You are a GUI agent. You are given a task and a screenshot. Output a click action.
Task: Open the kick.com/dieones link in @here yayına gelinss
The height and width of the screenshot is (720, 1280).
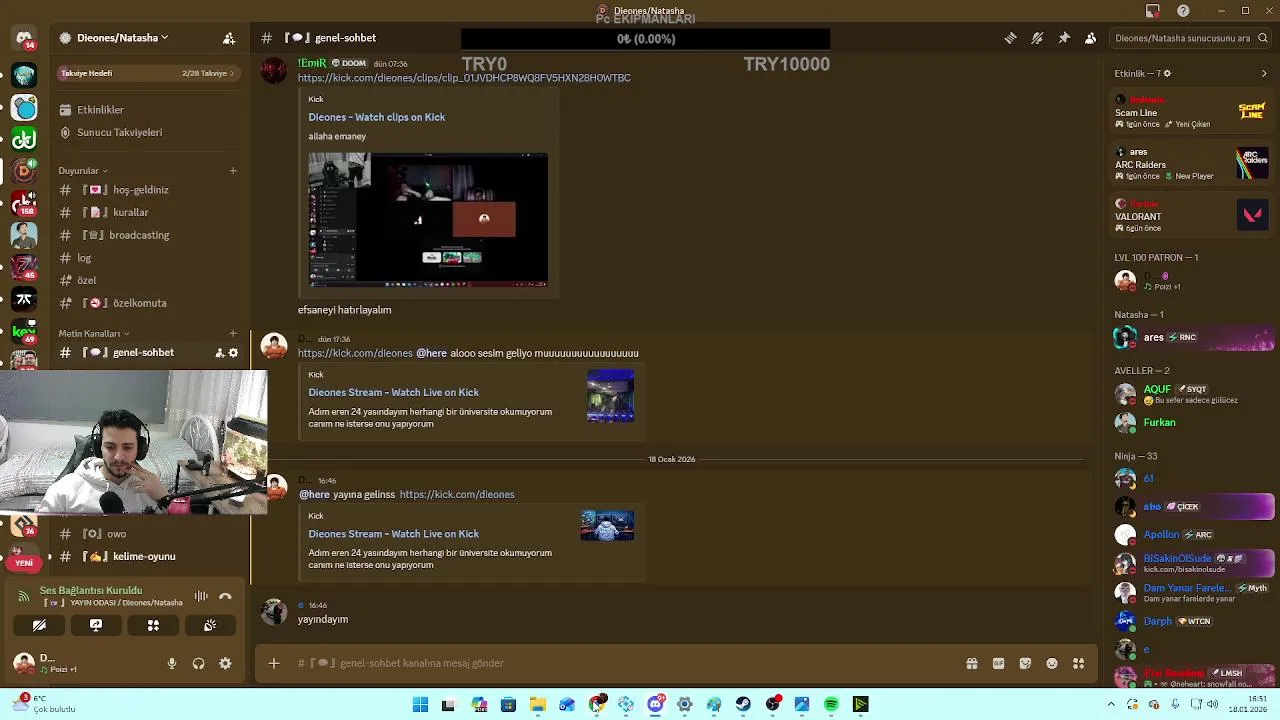point(457,494)
